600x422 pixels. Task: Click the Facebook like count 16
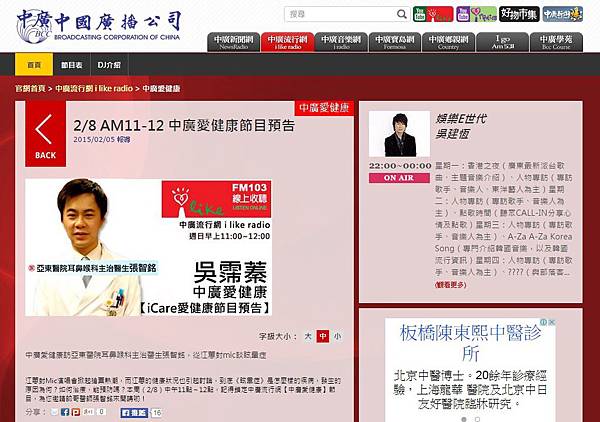[157, 413]
